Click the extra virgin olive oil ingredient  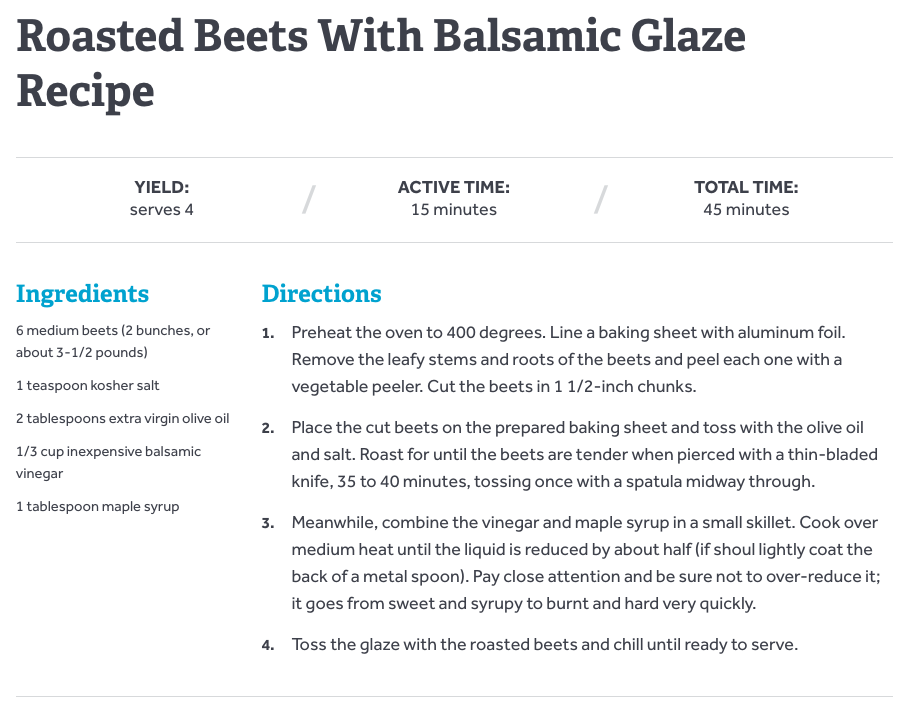click(122, 418)
